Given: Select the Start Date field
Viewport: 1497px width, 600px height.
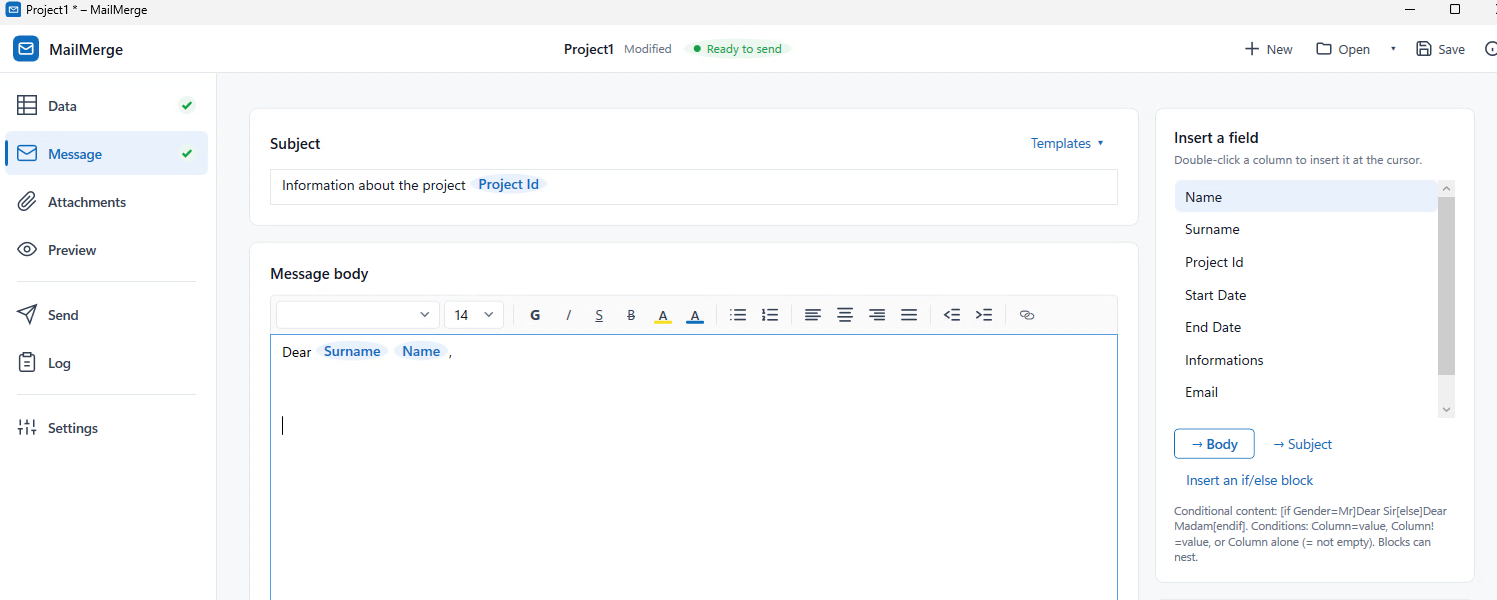Looking at the screenshot, I should (1306, 295).
